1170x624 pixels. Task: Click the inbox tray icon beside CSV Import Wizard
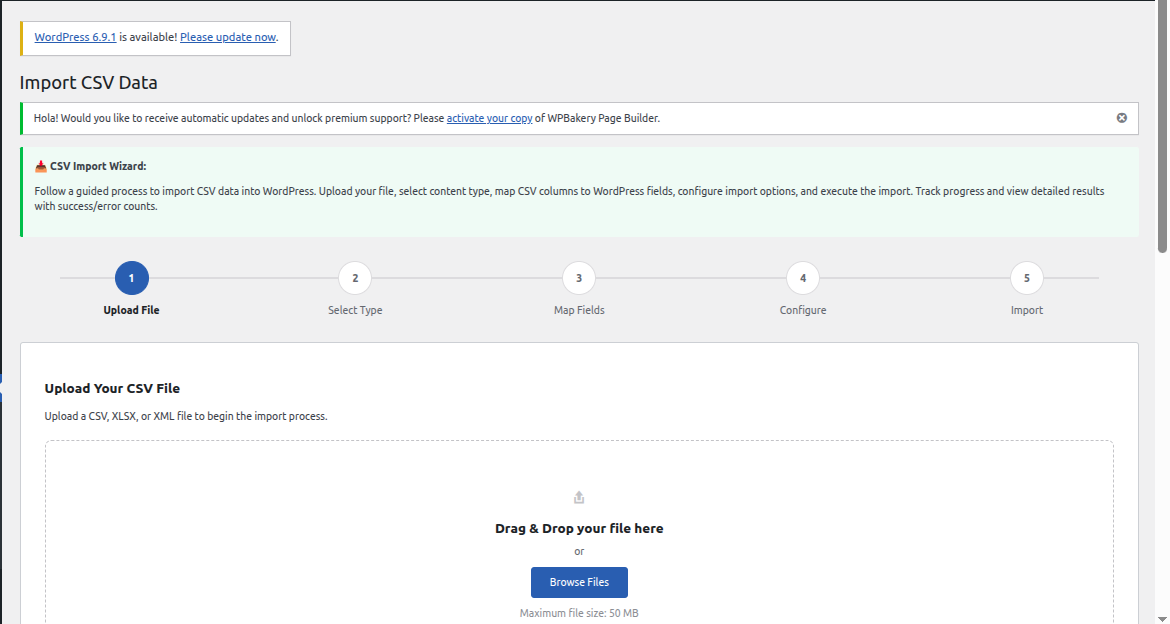pyautogui.click(x=40, y=166)
